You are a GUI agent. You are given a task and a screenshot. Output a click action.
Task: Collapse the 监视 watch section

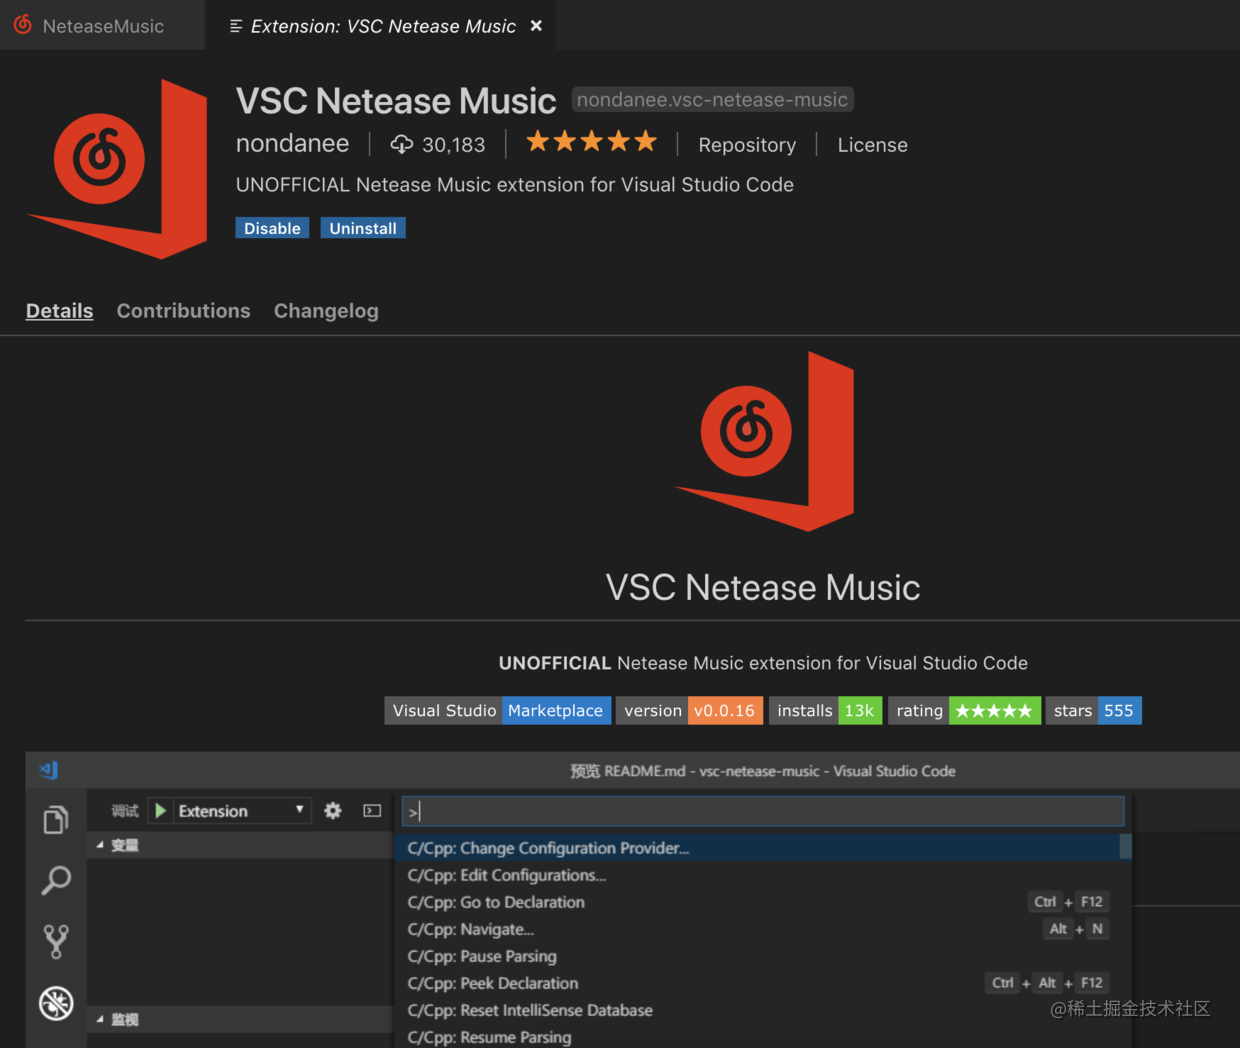pyautogui.click(x=240, y=1019)
